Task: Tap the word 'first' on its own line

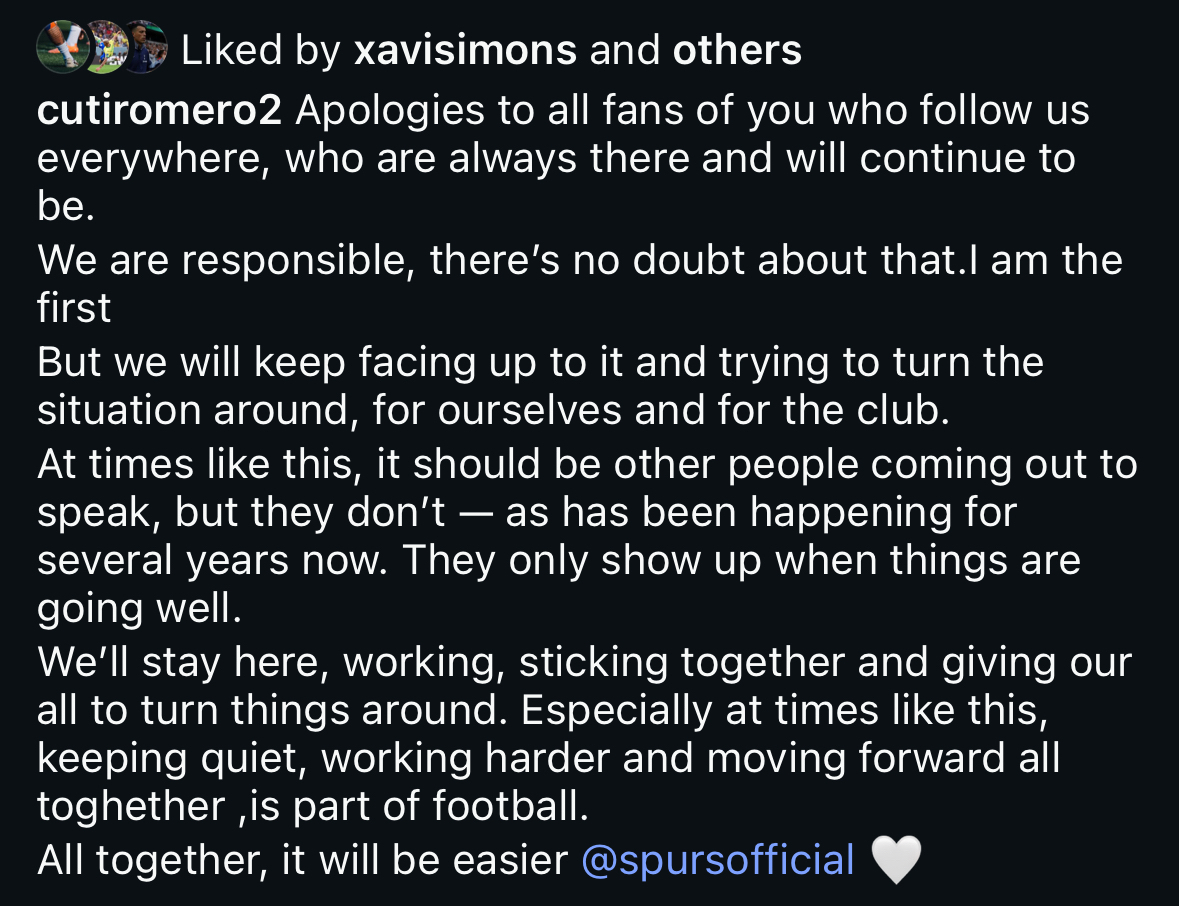Action: (x=74, y=309)
